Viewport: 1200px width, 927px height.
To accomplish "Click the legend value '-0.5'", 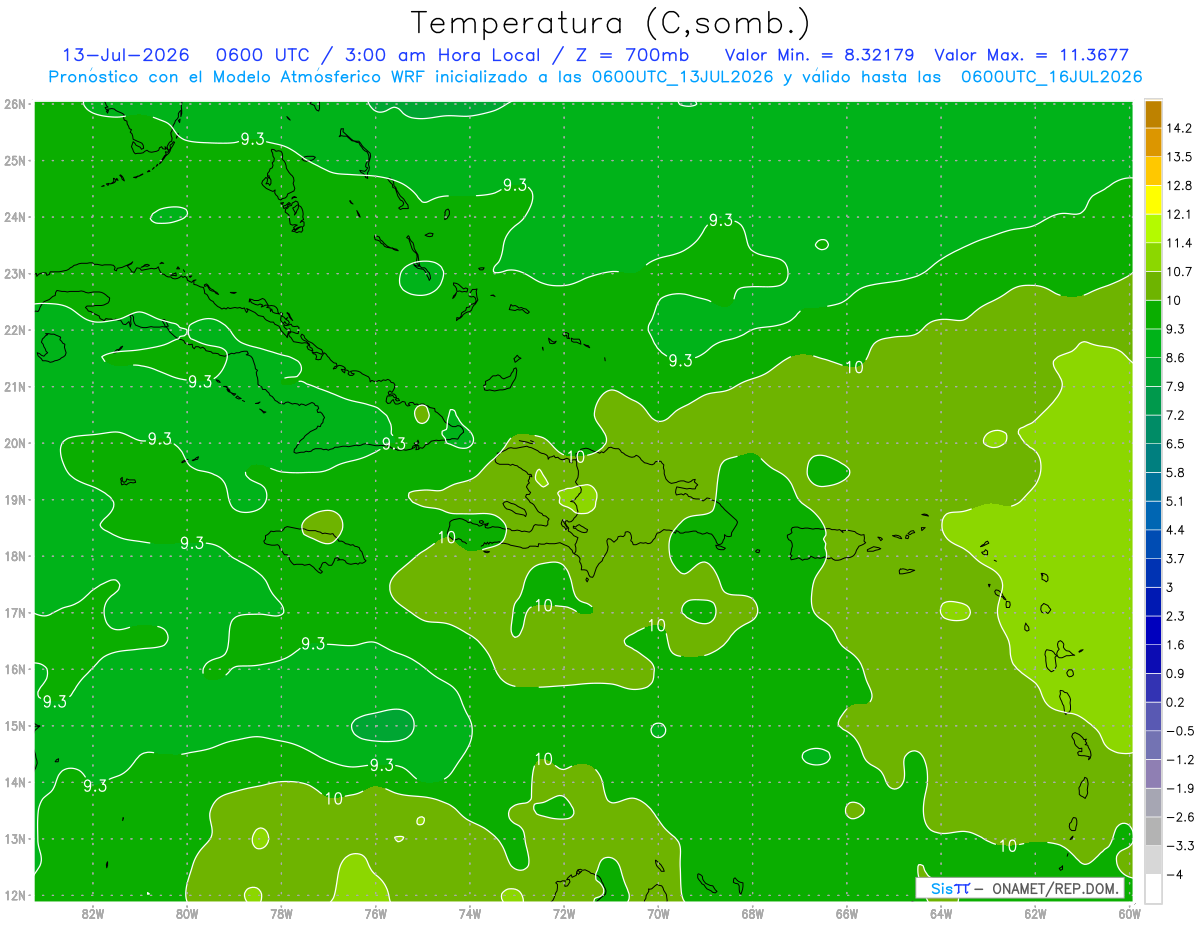I will (1179, 731).
